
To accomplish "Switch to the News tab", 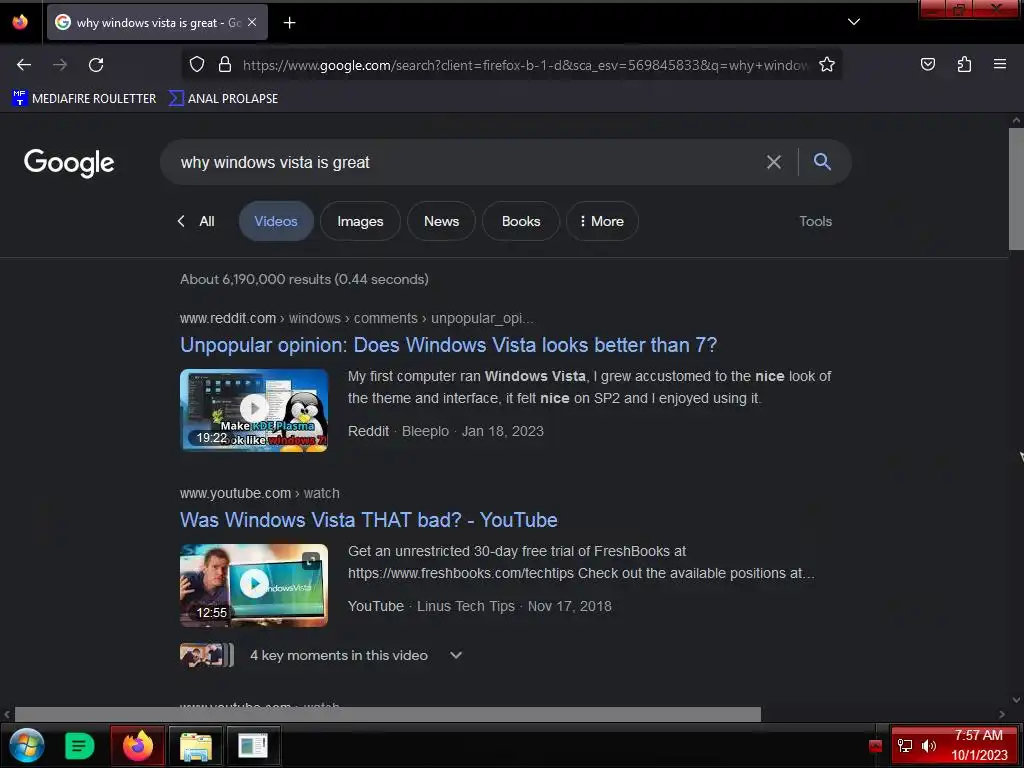I will point(441,221).
